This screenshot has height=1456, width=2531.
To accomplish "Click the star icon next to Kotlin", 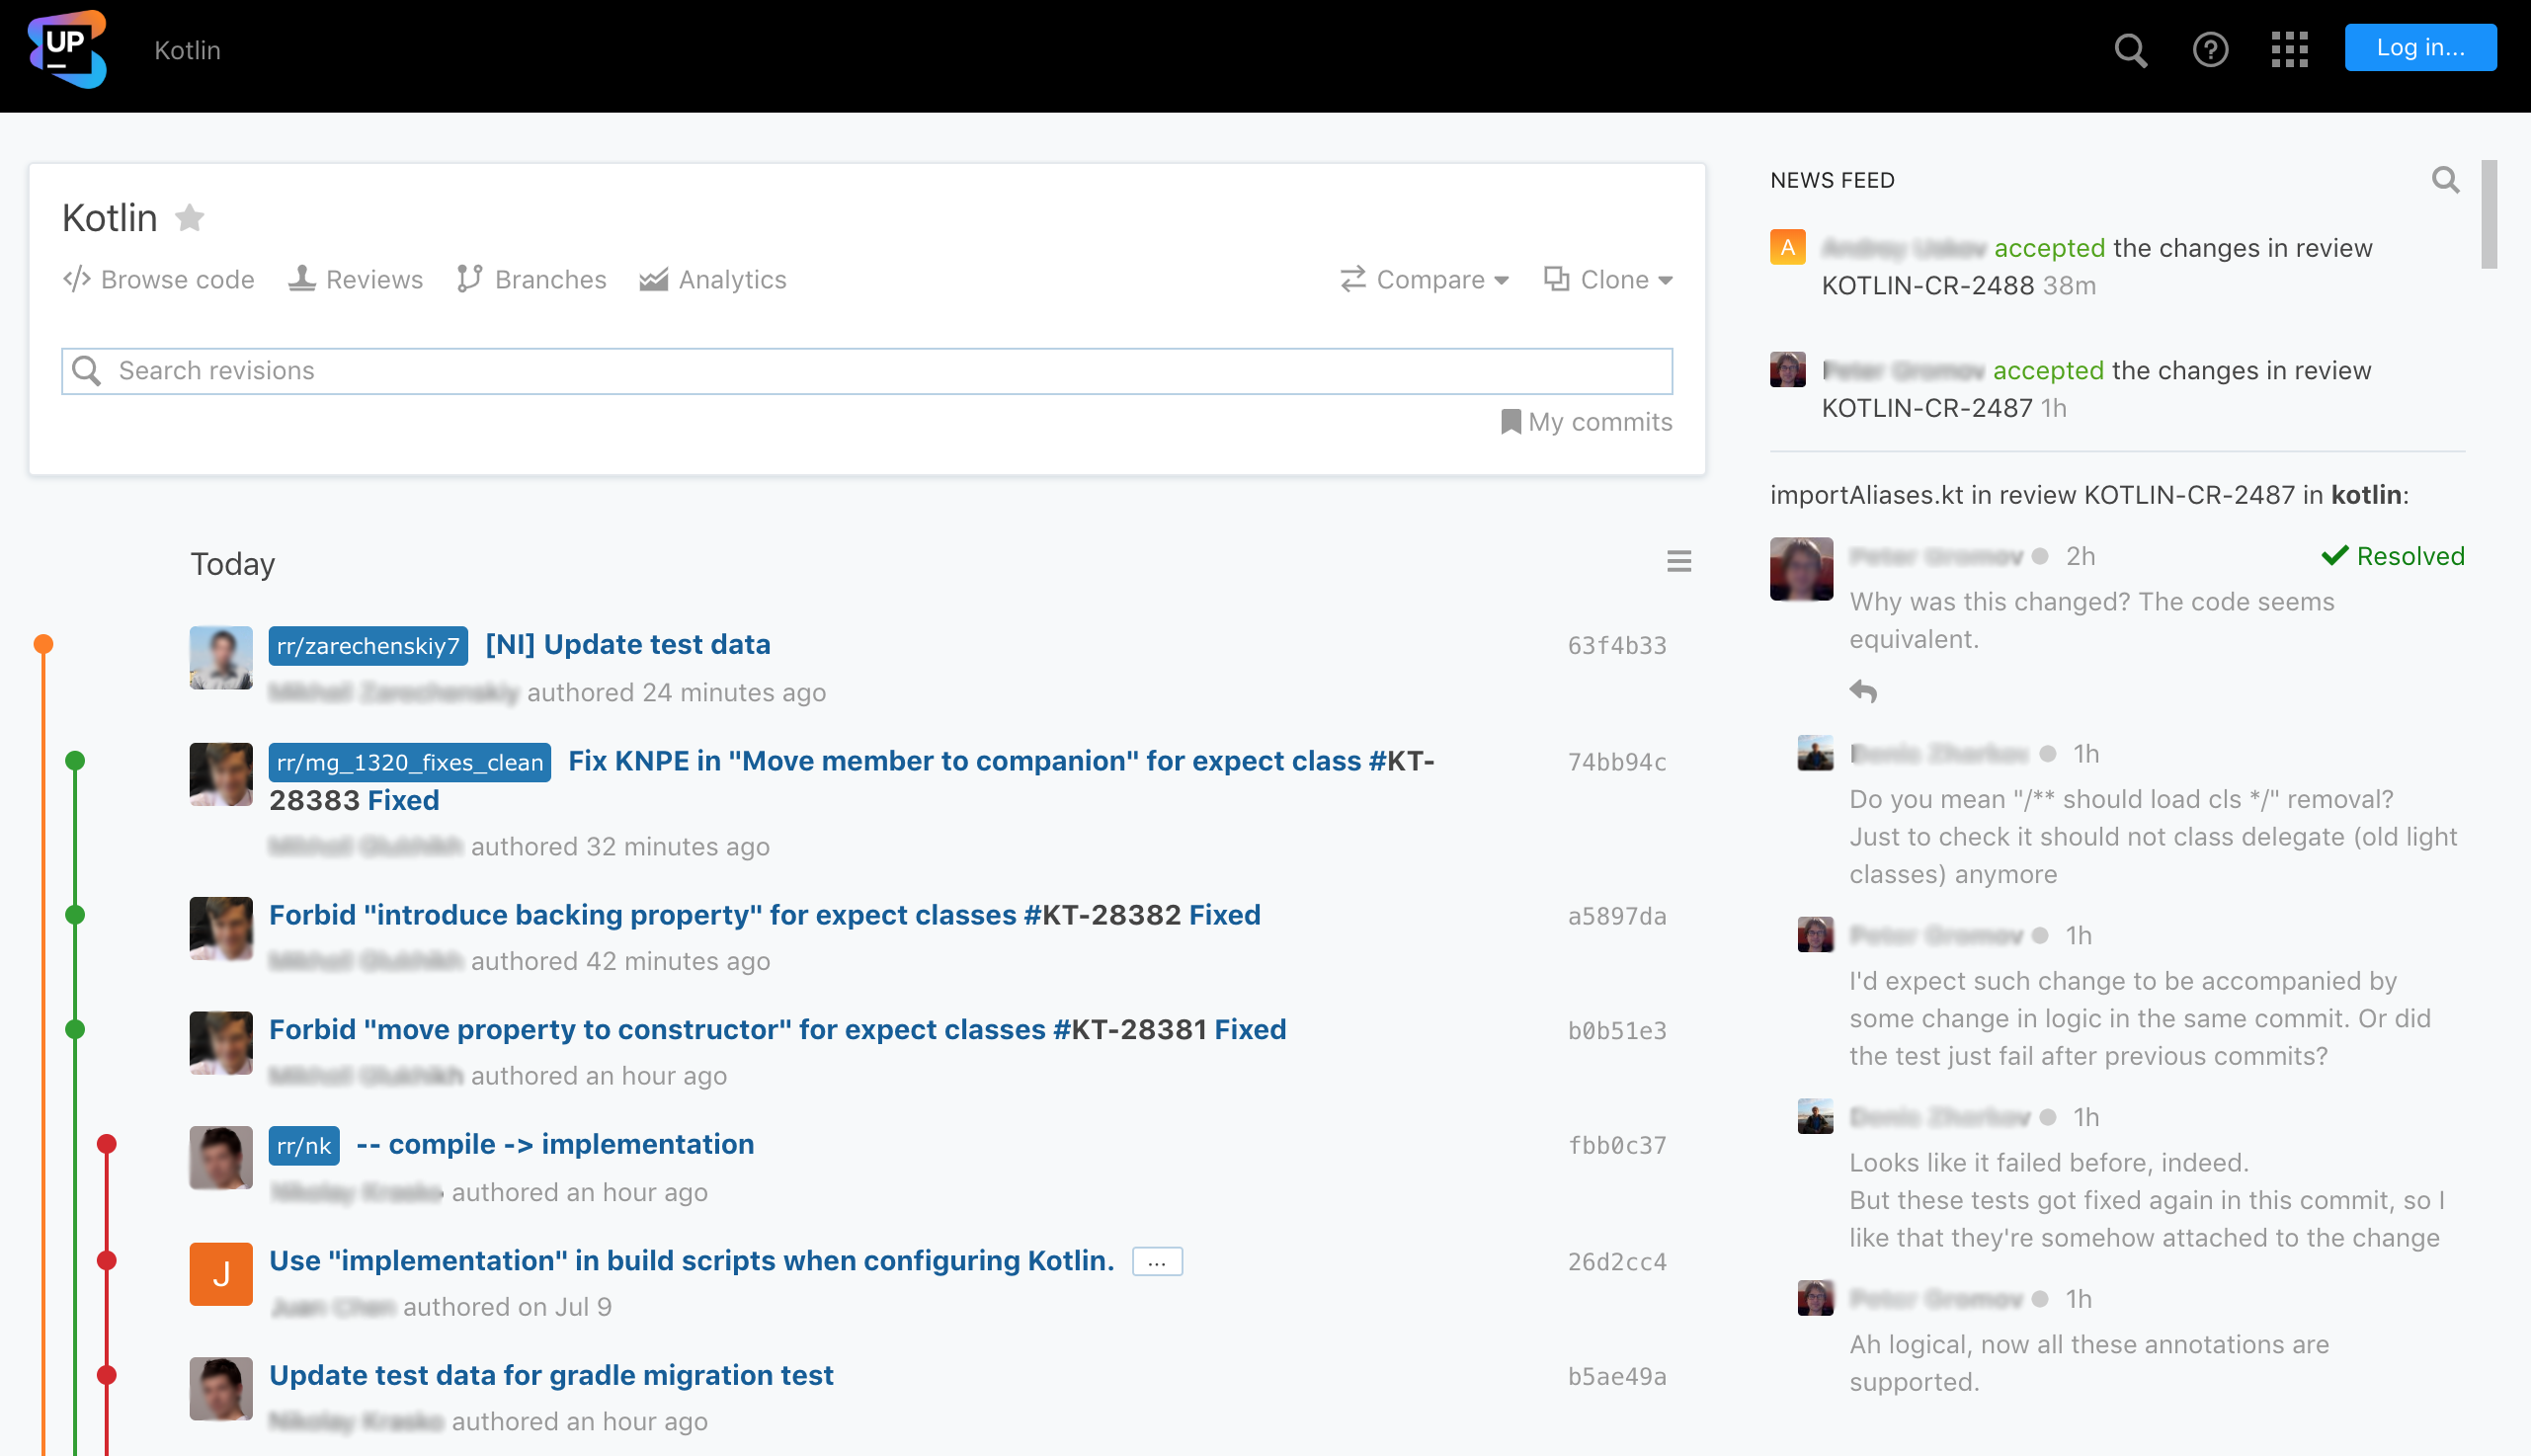I will point(190,215).
